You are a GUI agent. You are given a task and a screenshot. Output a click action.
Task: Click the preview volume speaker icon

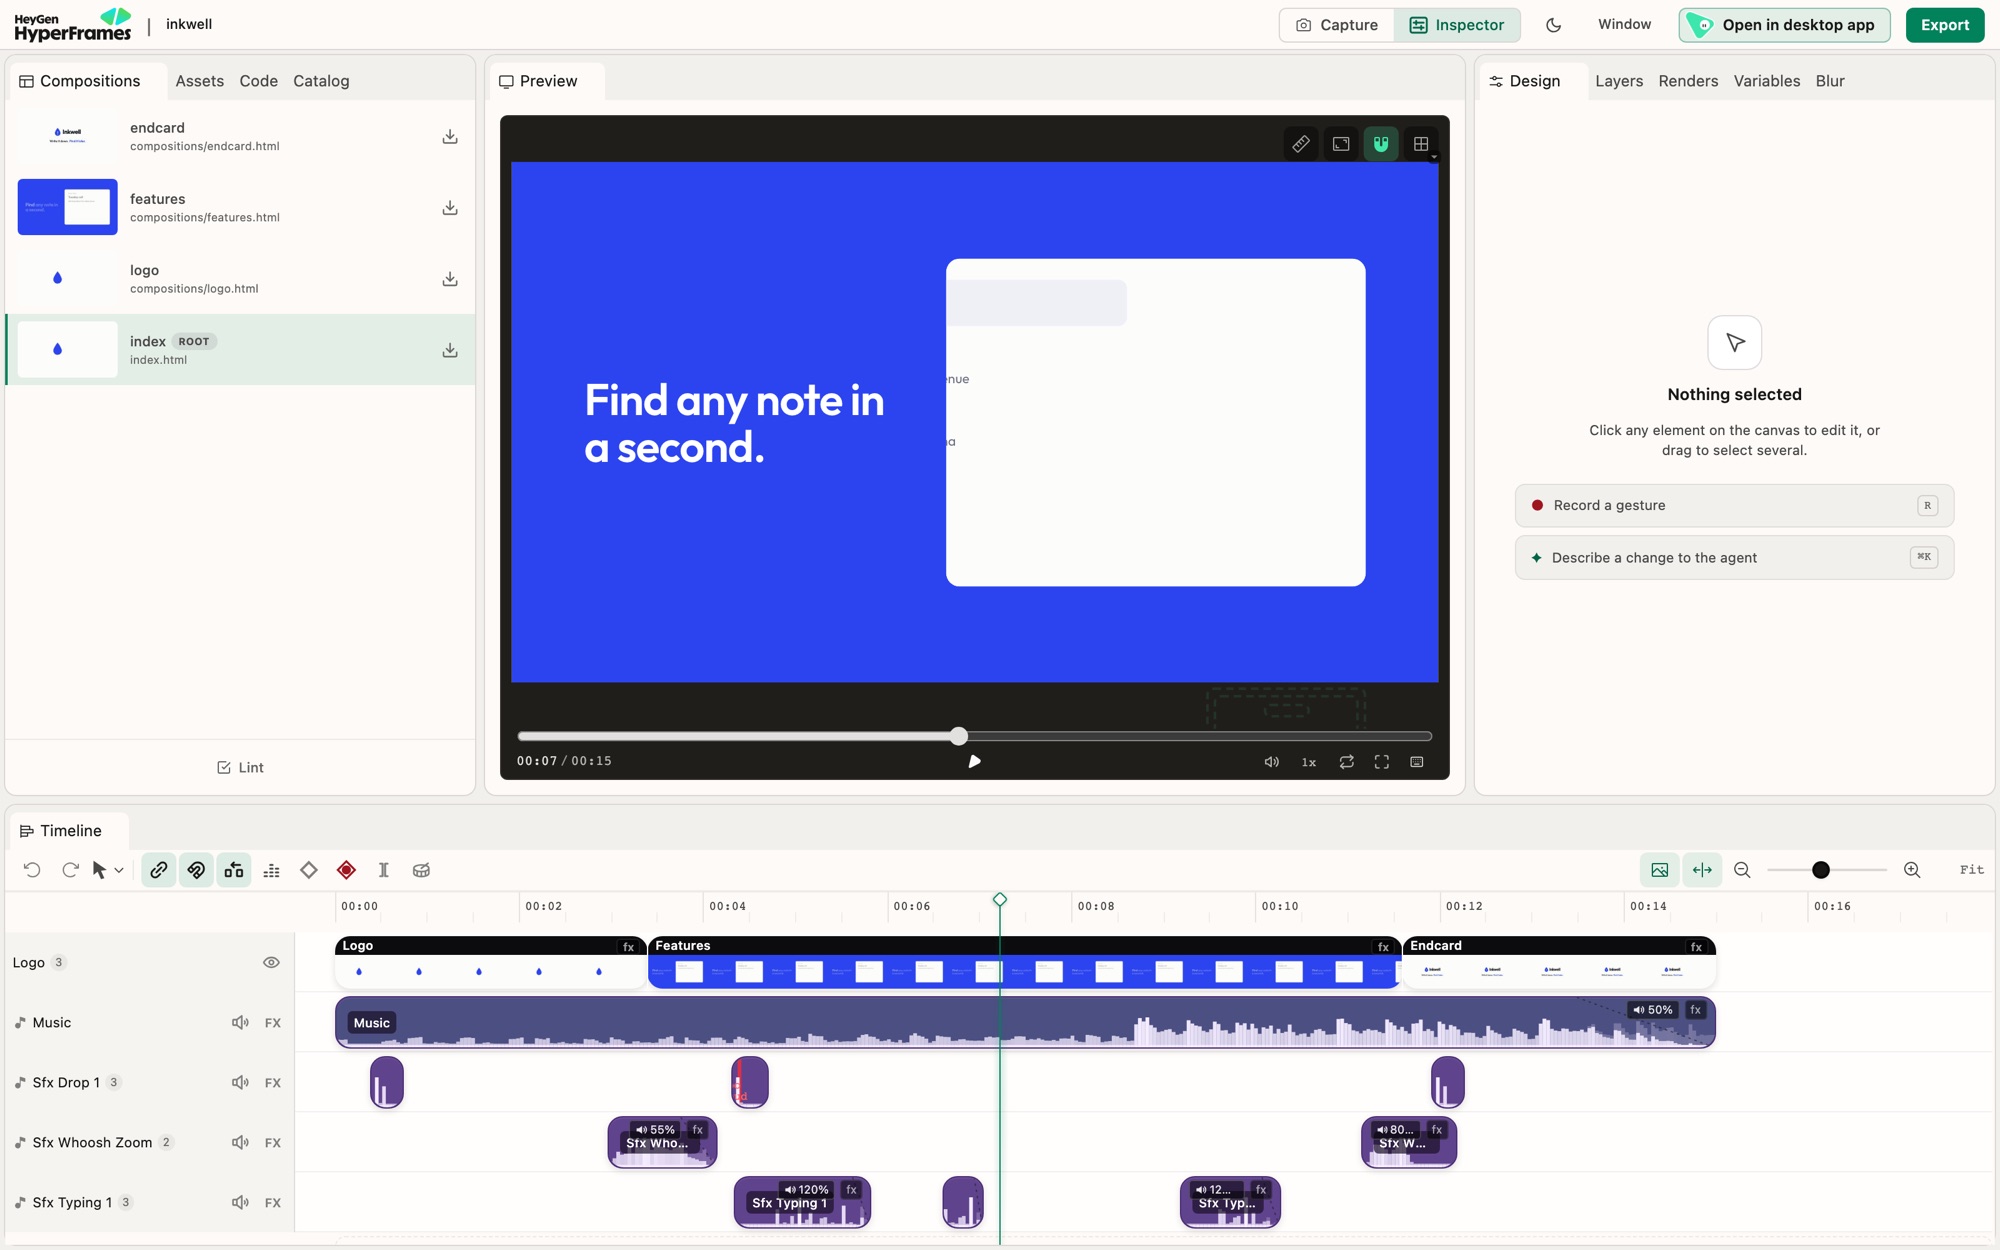(1271, 762)
